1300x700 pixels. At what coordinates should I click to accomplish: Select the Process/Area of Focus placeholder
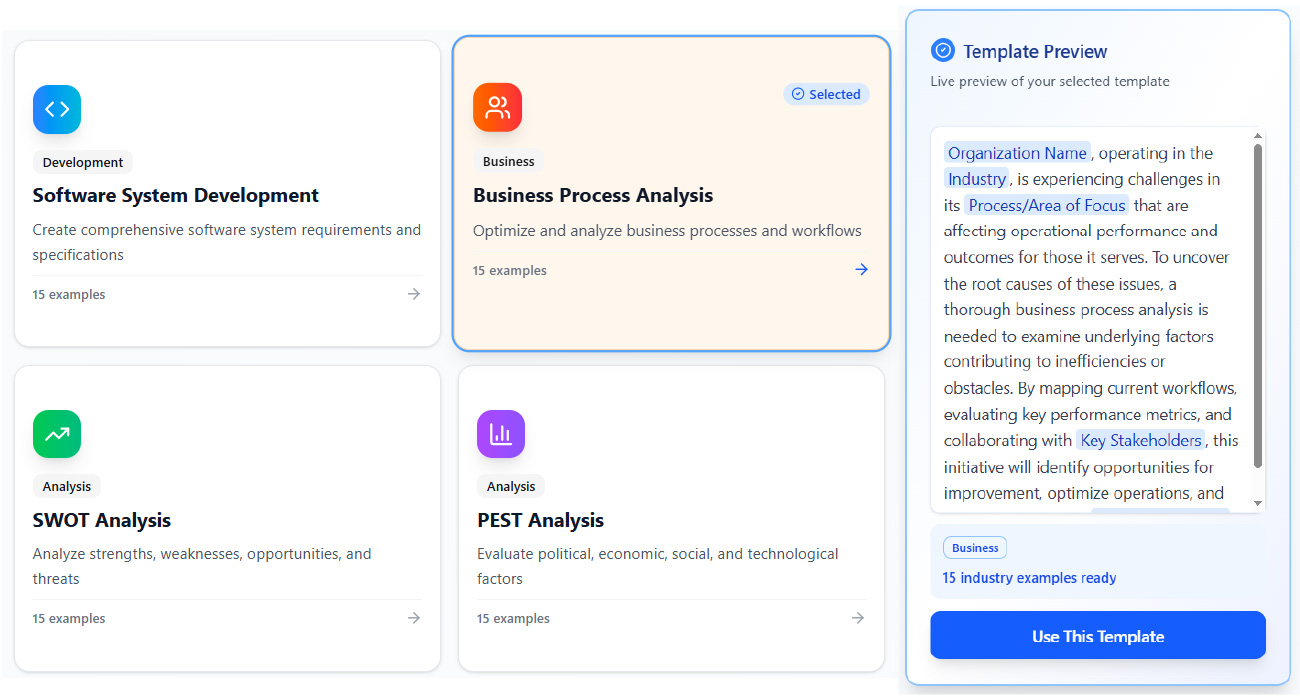(x=1046, y=205)
